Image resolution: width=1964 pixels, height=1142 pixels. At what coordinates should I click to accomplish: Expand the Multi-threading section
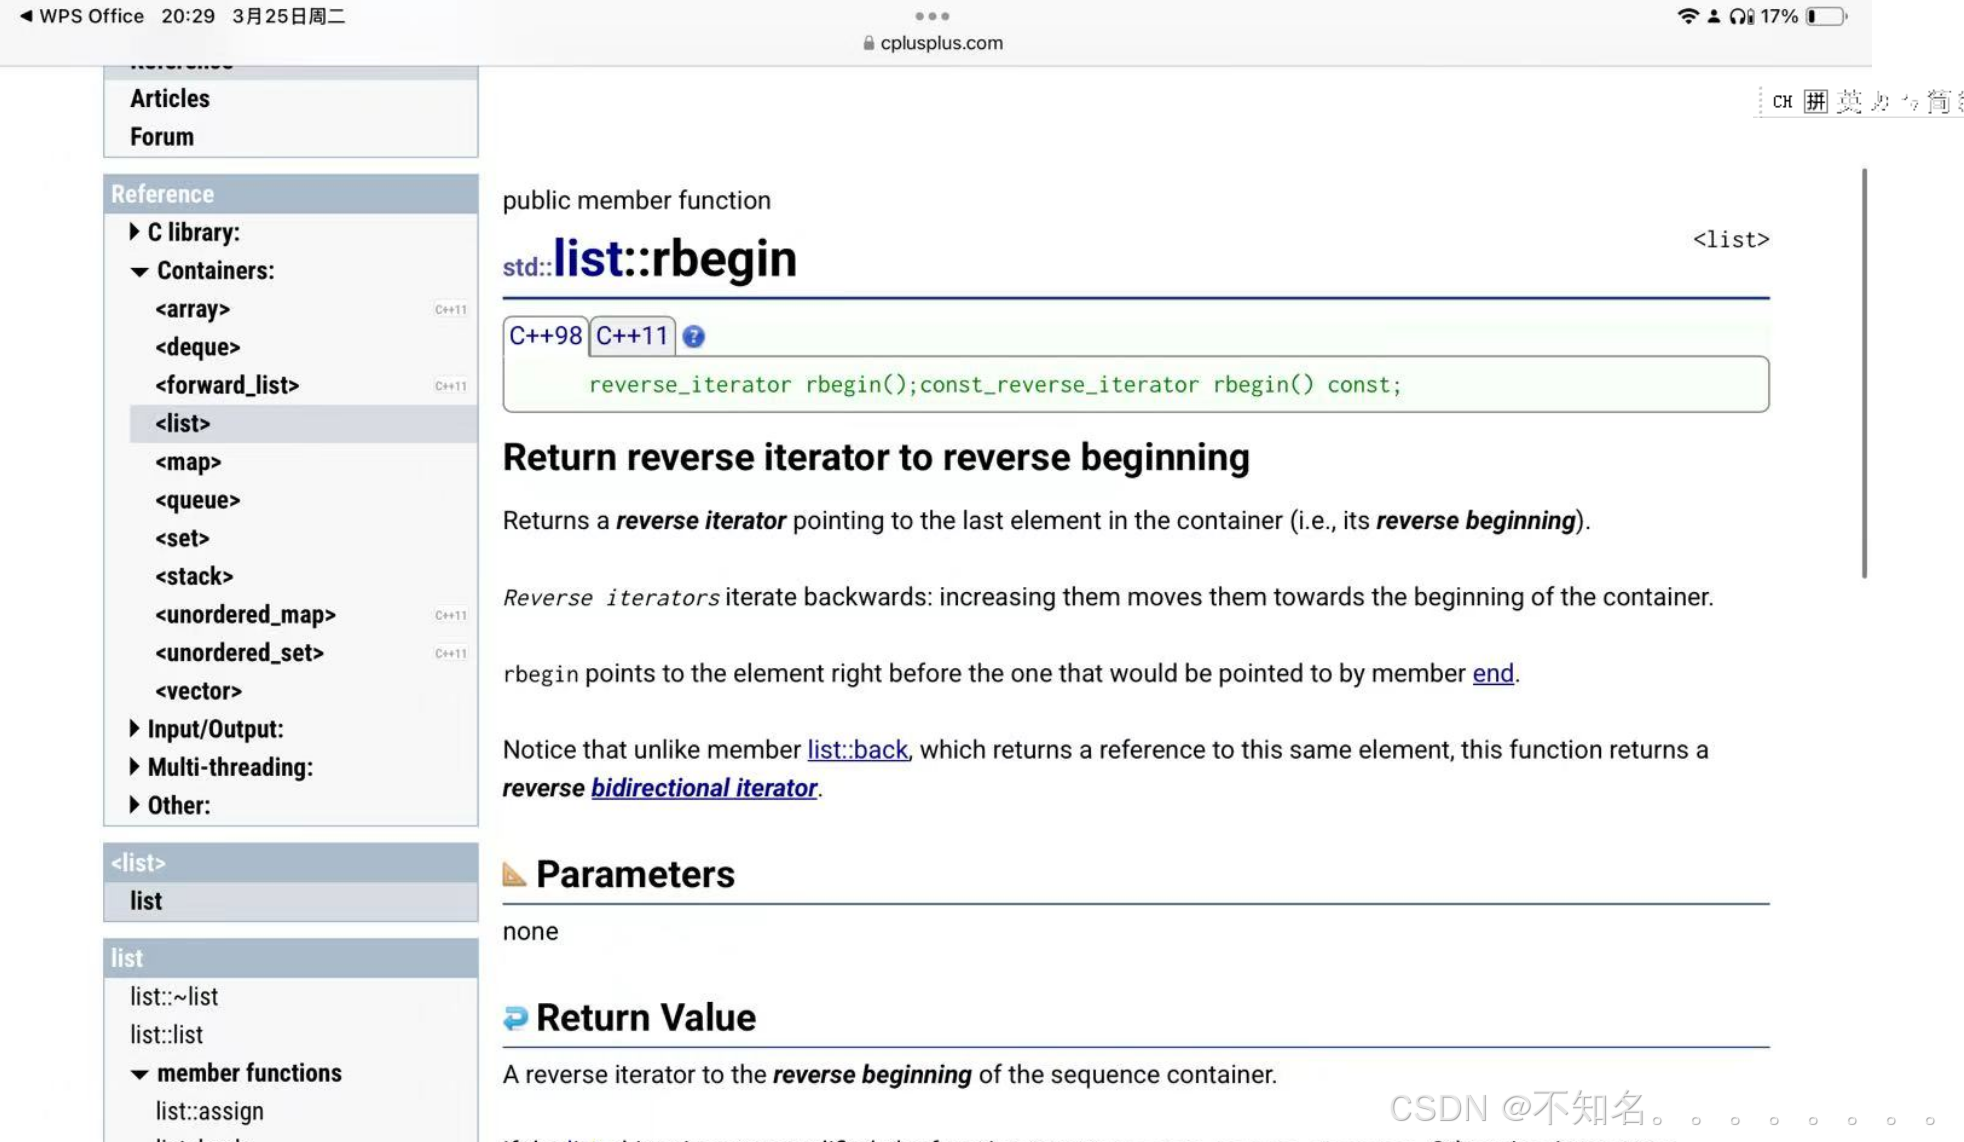point(134,767)
